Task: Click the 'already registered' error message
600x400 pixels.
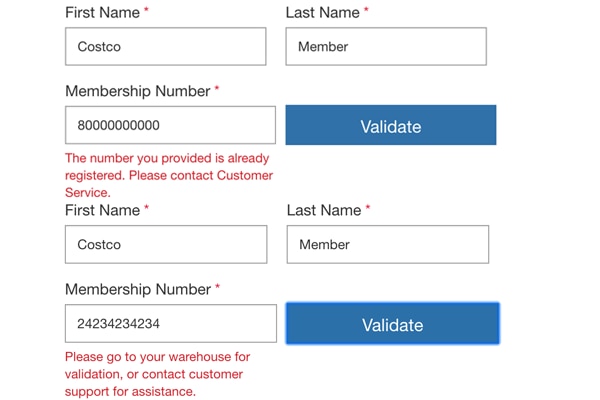Action: [168, 175]
